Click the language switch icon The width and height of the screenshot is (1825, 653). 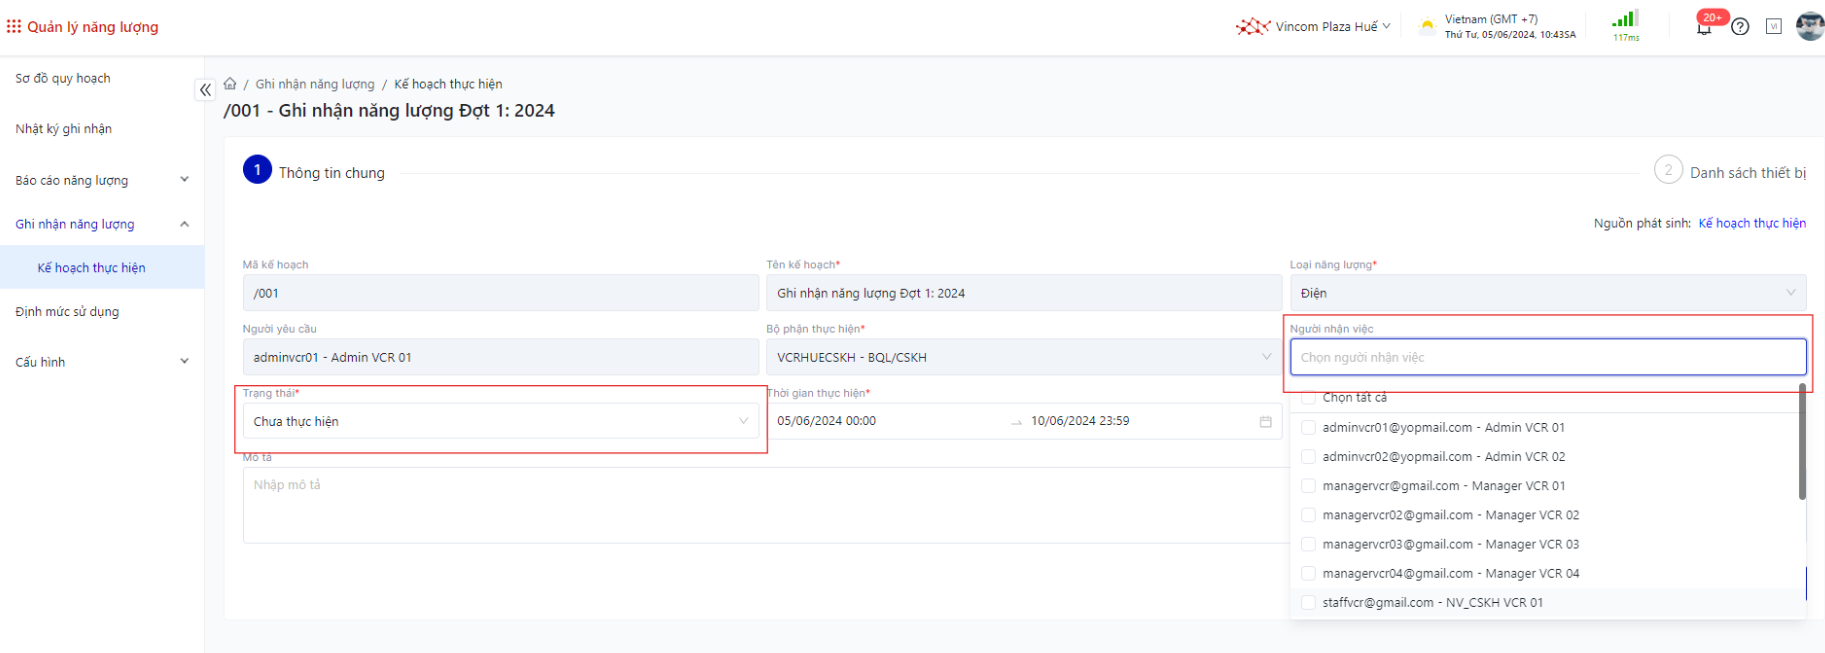point(1773,27)
